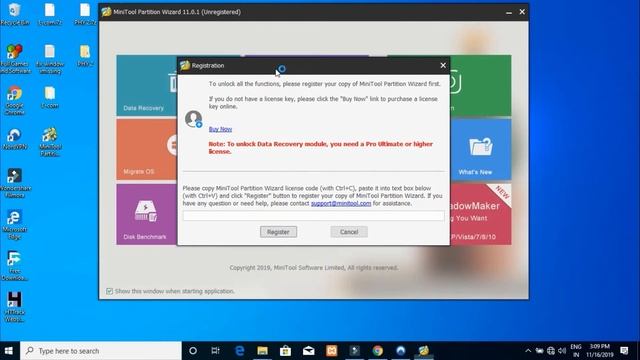Open Full Games and Software desktop icon

15,59
